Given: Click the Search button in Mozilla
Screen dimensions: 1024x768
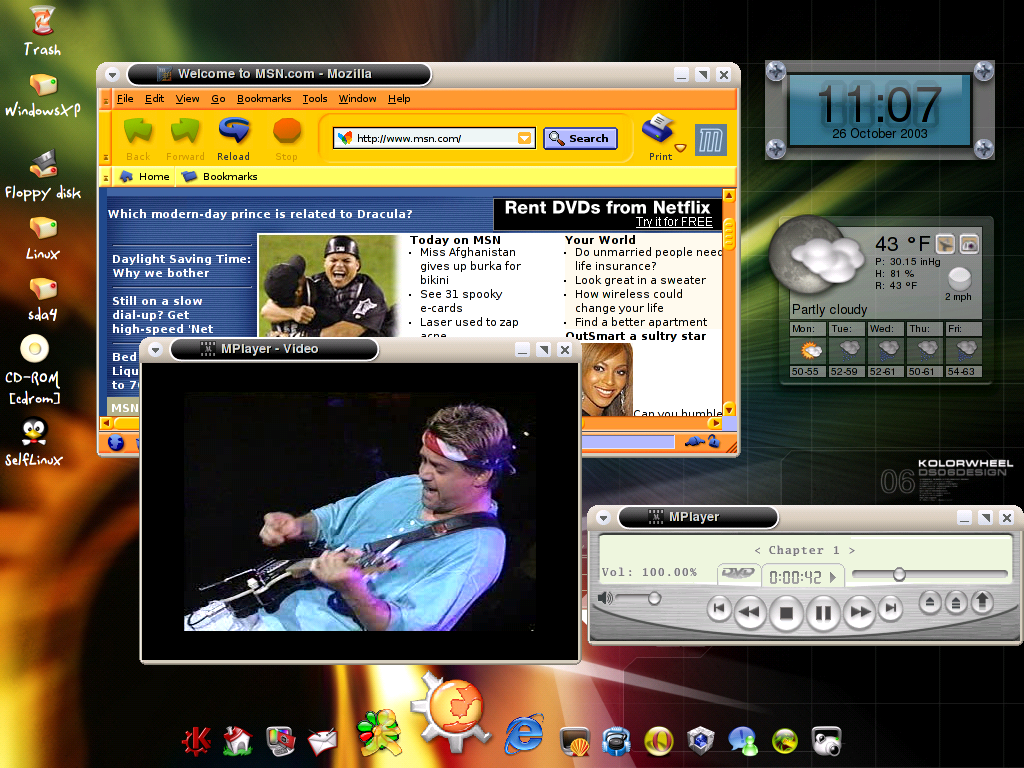Looking at the screenshot, I should 580,138.
